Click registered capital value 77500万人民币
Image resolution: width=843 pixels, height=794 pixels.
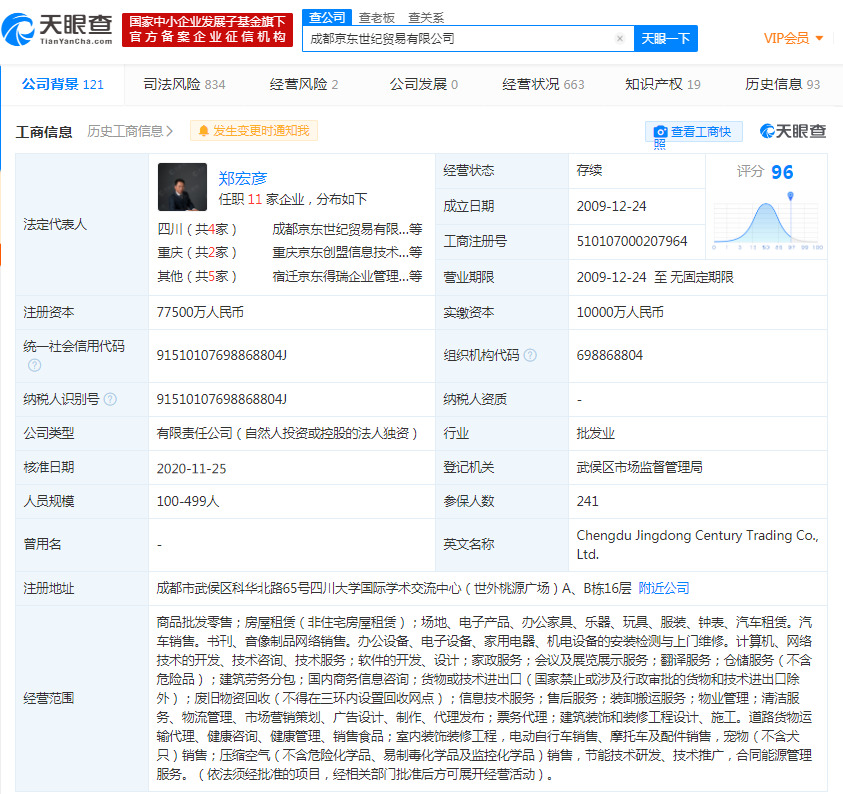(200, 312)
